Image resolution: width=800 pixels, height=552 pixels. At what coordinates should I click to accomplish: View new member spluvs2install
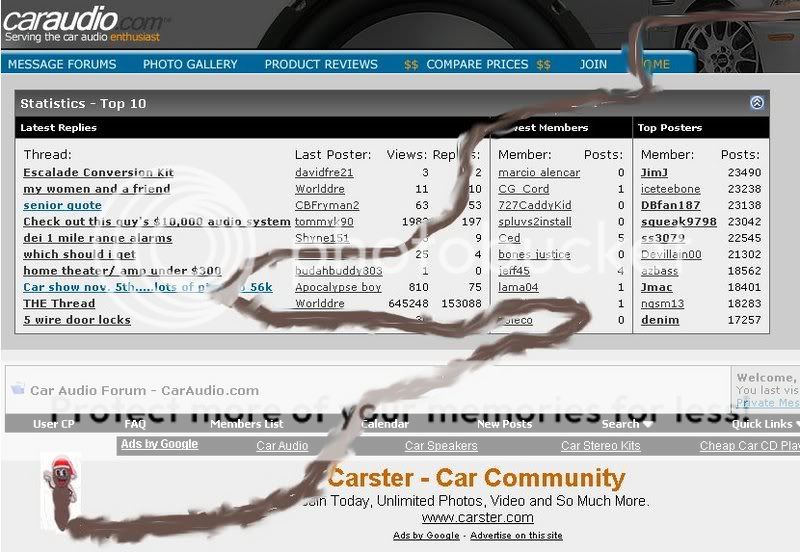coord(535,221)
